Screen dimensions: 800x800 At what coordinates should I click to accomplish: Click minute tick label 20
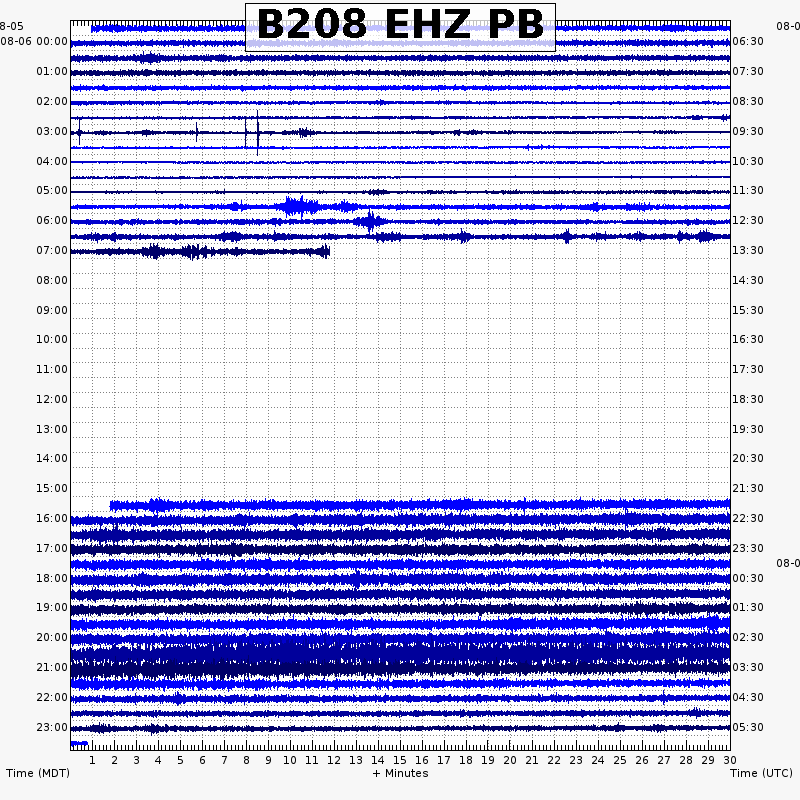(510, 761)
